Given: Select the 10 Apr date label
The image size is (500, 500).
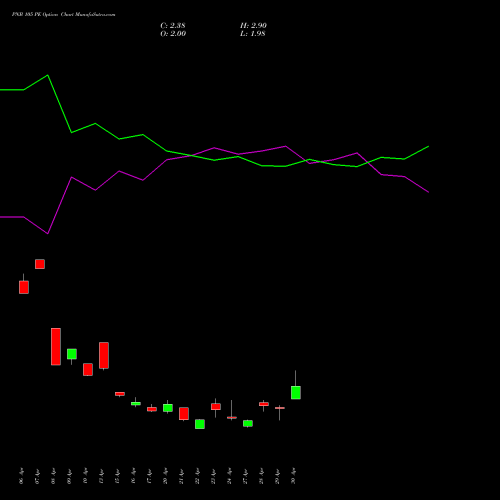Looking at the screenshot, I should [x=86, y=476].
